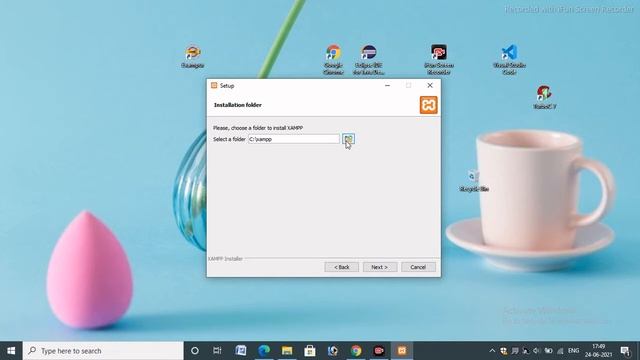This screenshot has height=360, width=640.
Task: Click the taskbar search box
Action: point(103,351)
